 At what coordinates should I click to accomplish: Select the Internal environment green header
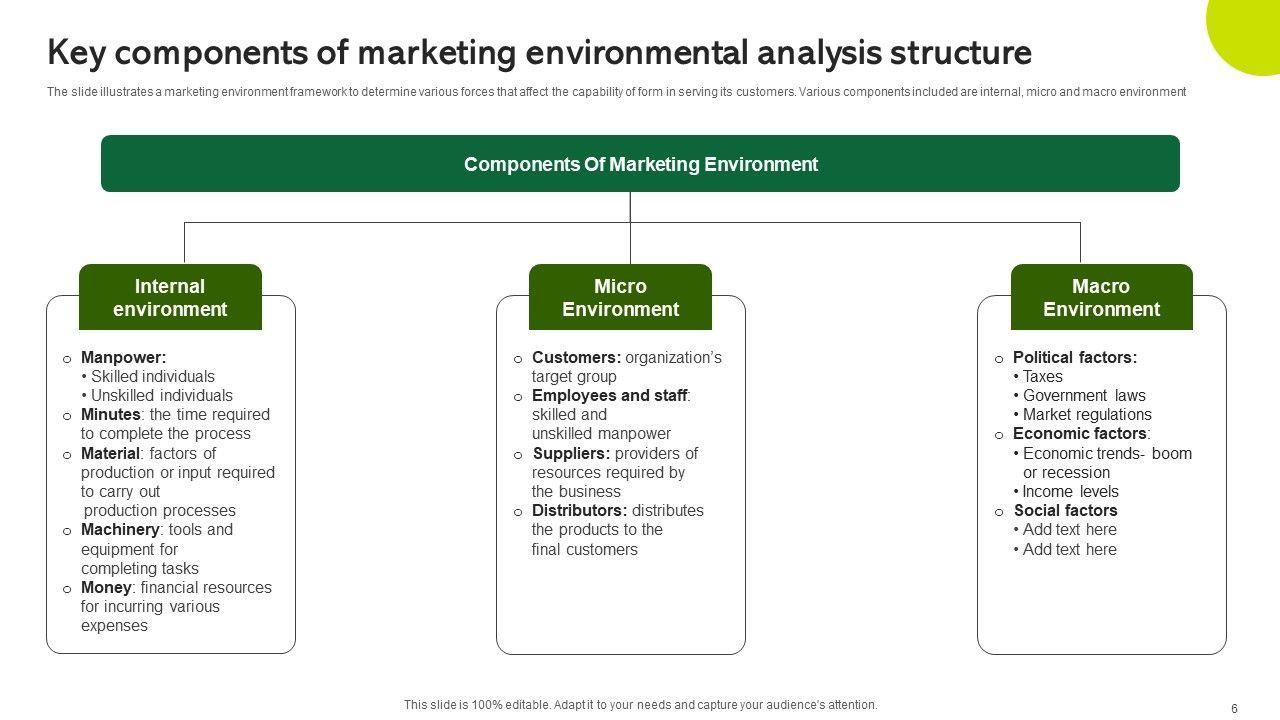pos(170,298)
